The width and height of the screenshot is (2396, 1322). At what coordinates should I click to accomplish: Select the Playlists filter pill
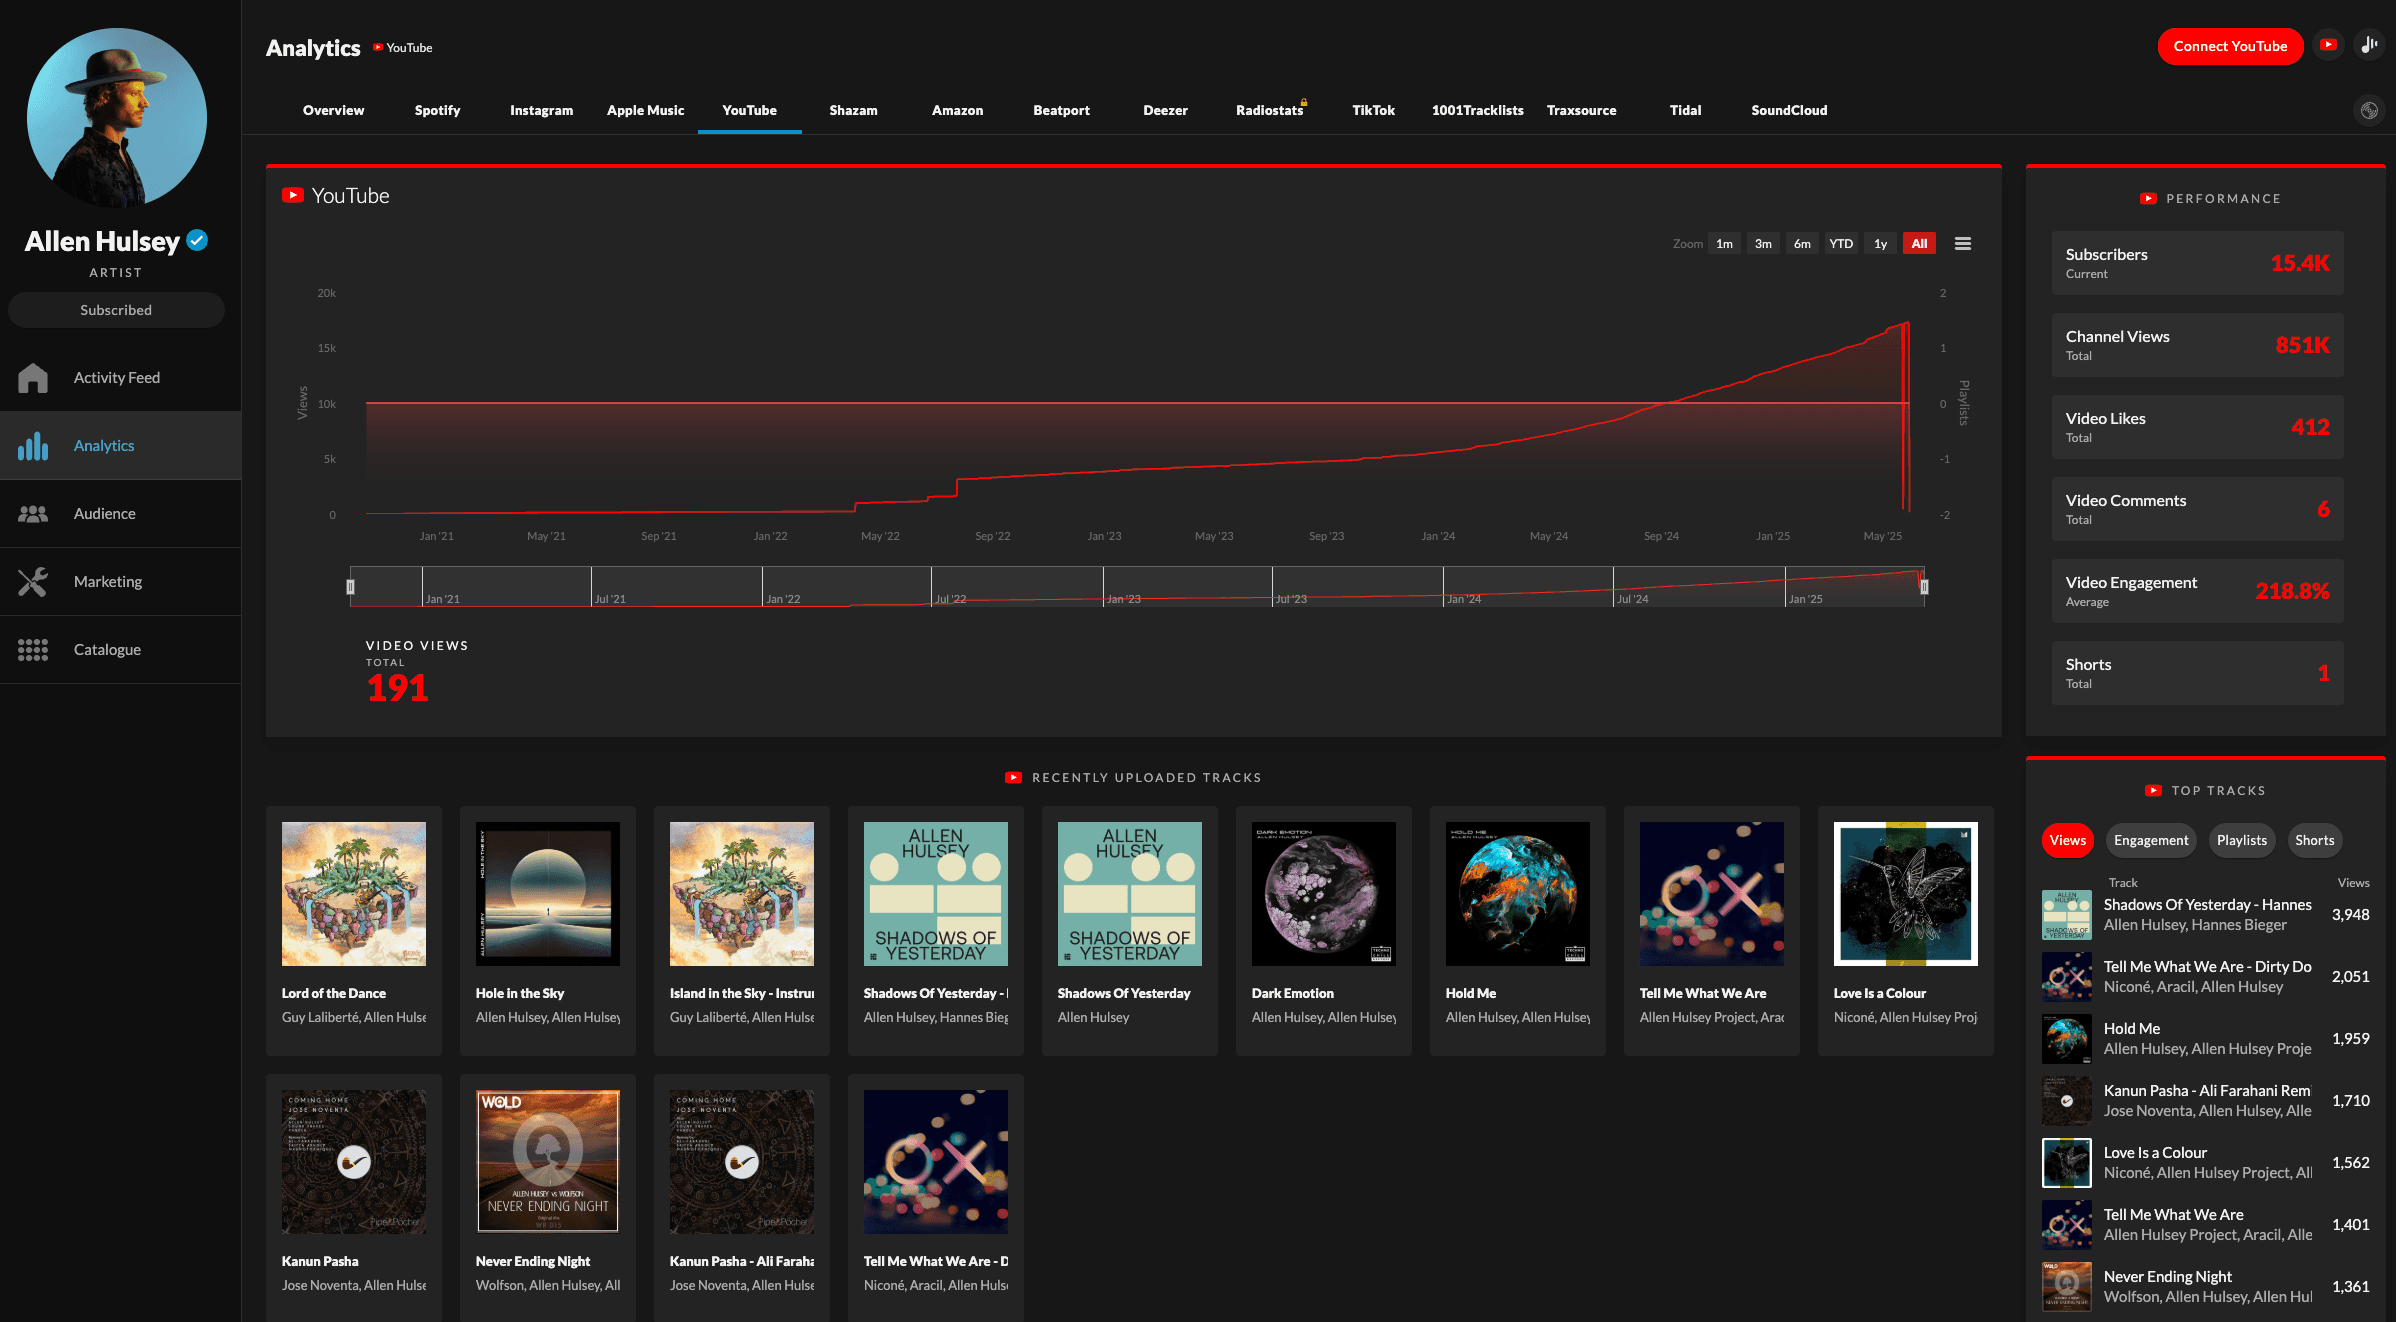[2241, 840]
